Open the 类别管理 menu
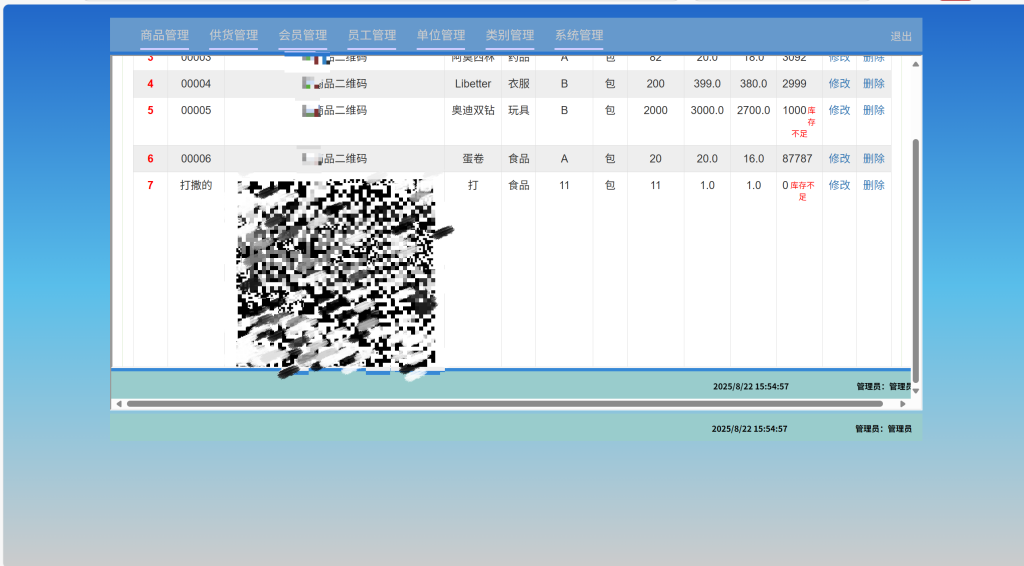 coord(510,35)
